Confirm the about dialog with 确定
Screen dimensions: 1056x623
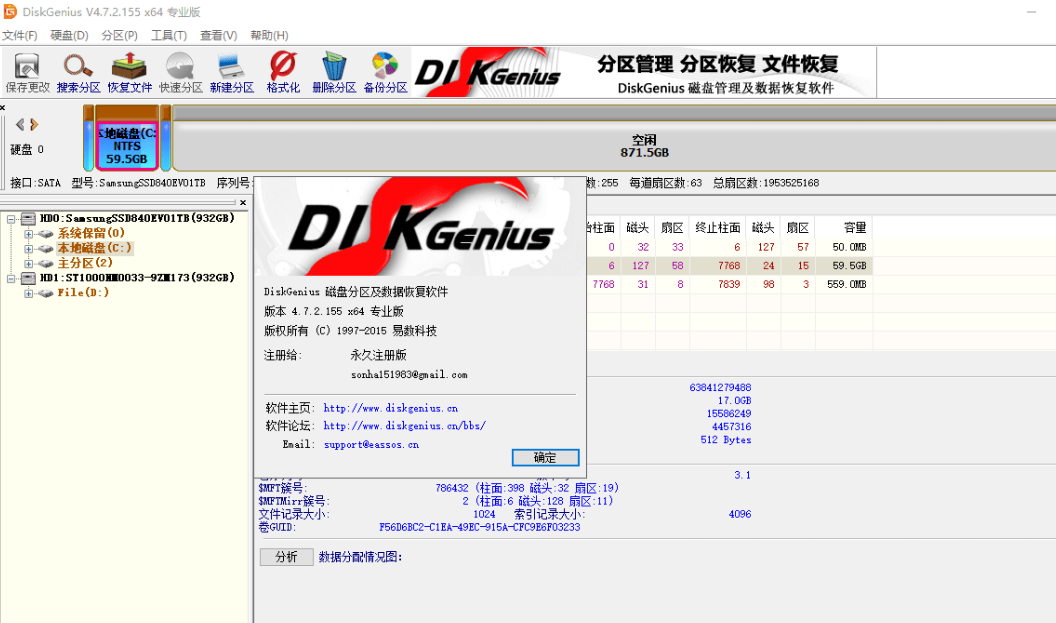pos(545,457)
